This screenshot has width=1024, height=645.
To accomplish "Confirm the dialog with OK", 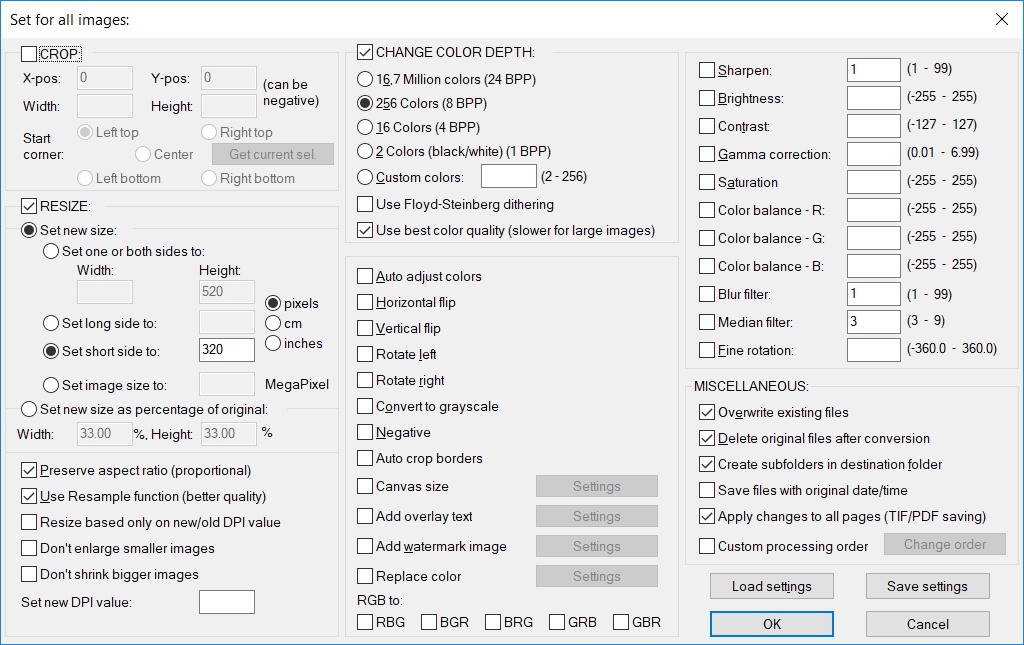I will coord(771,624).
